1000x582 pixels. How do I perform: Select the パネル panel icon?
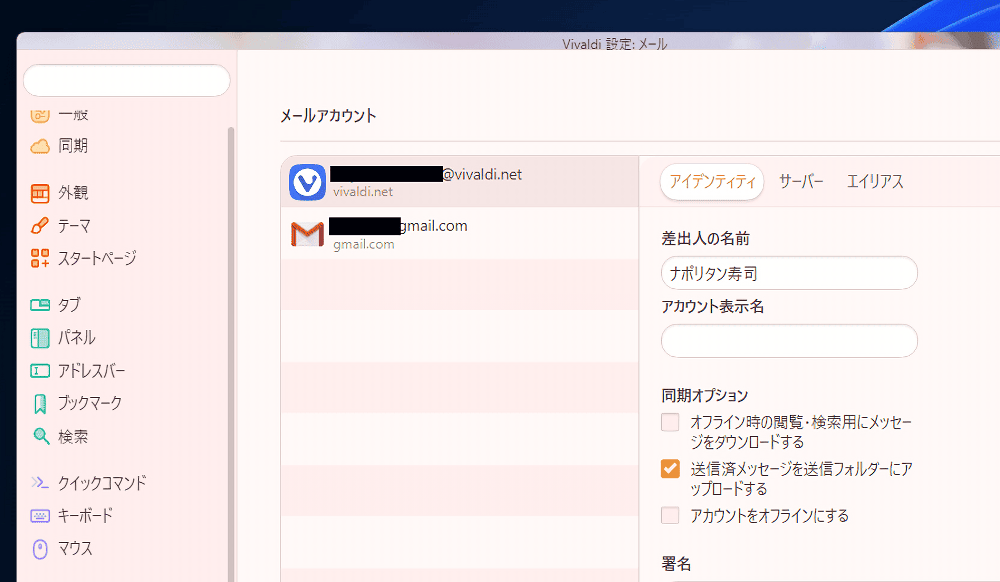[40, 338]
